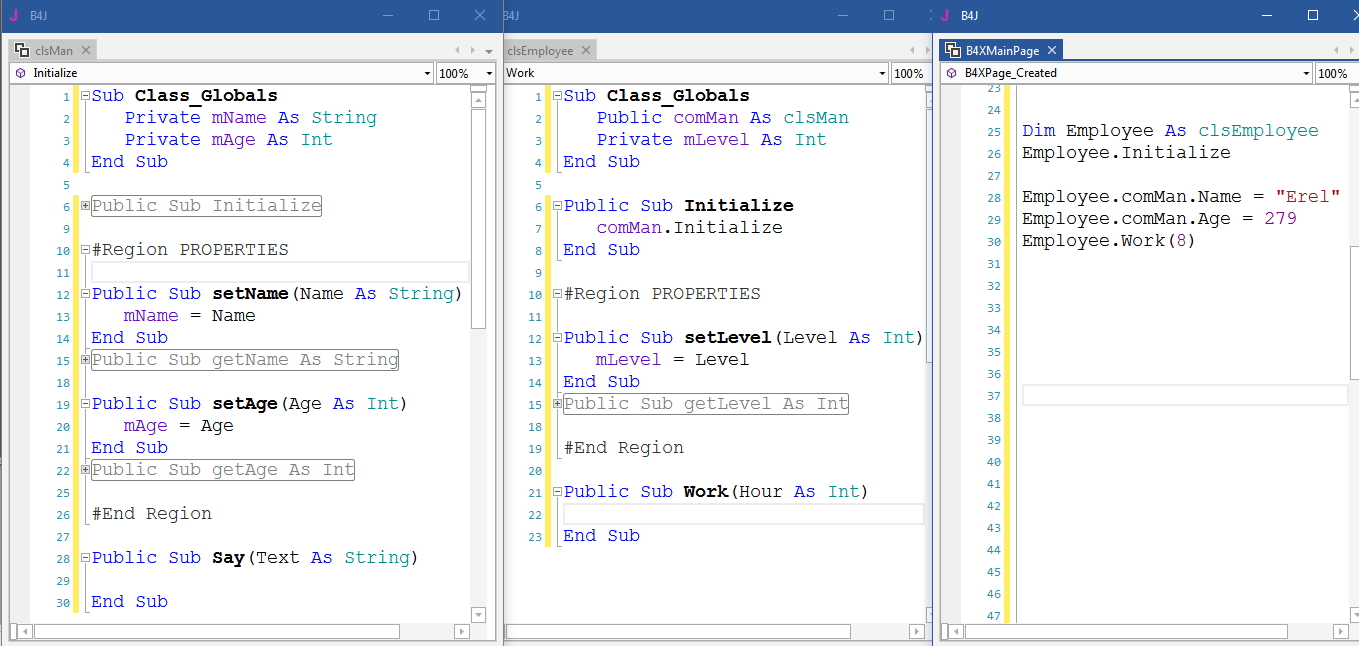Collapse setName sub in clsMan
The width and height of the screenshot is (1359, 646).
point(85,294)
